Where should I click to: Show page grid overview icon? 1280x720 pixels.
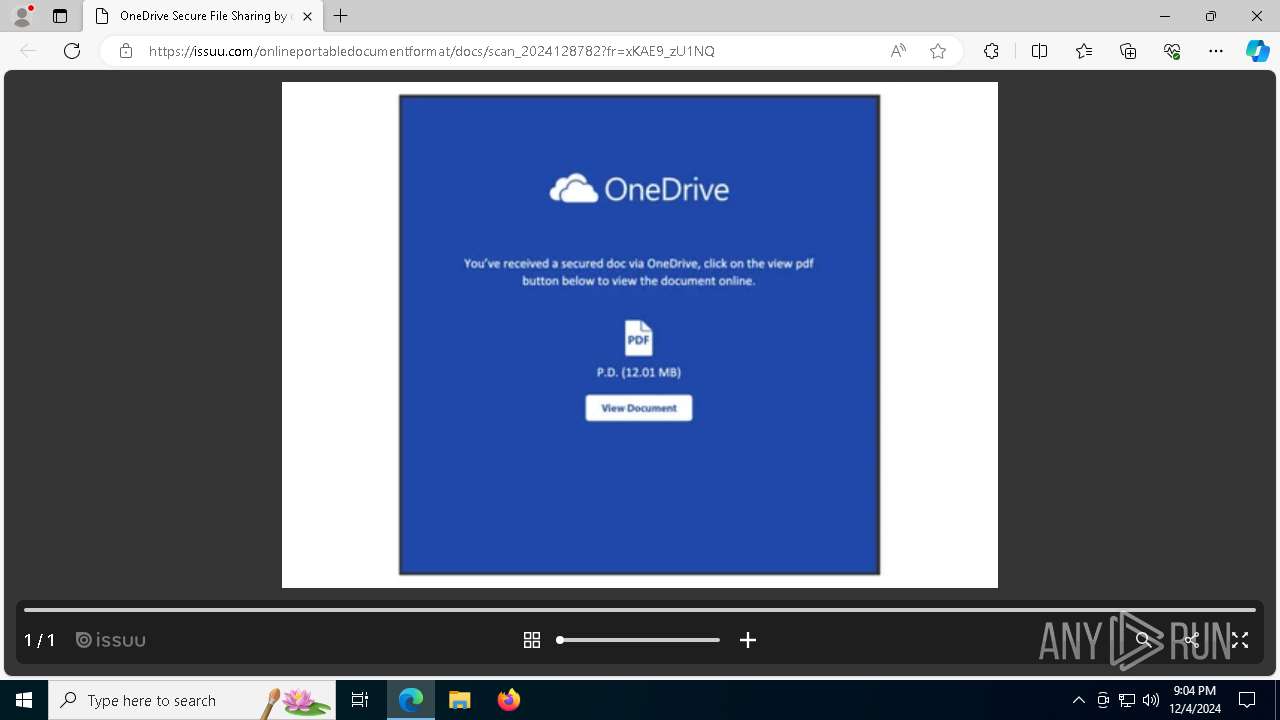532,640
